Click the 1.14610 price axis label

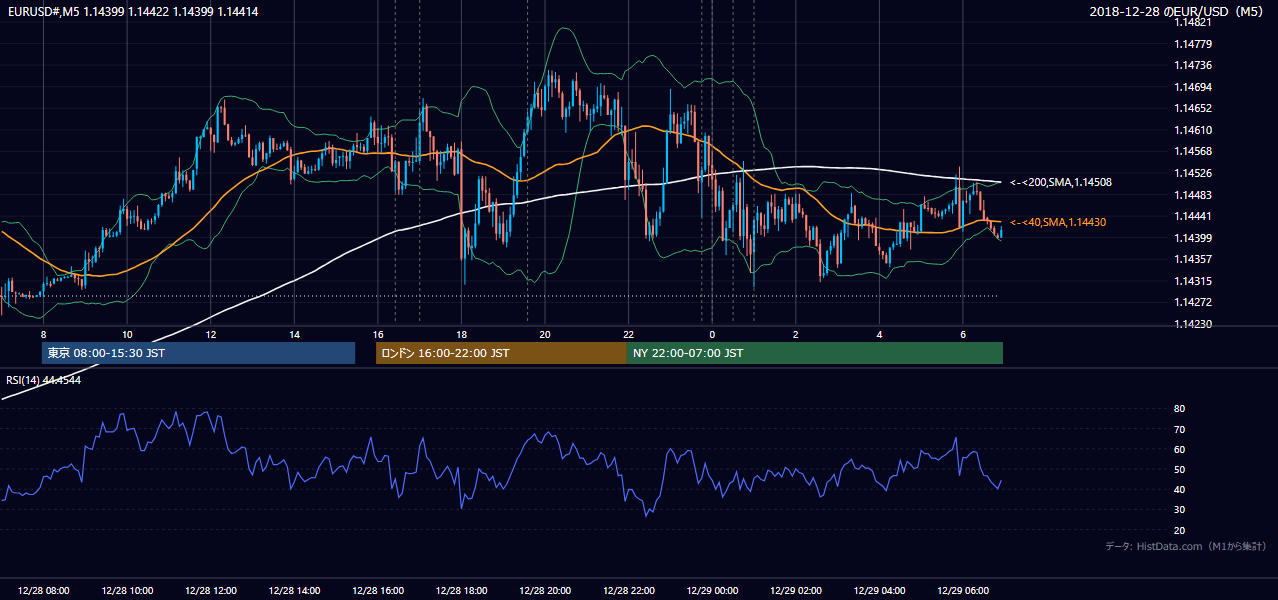pyautogui.click(x=1192, y=130)
